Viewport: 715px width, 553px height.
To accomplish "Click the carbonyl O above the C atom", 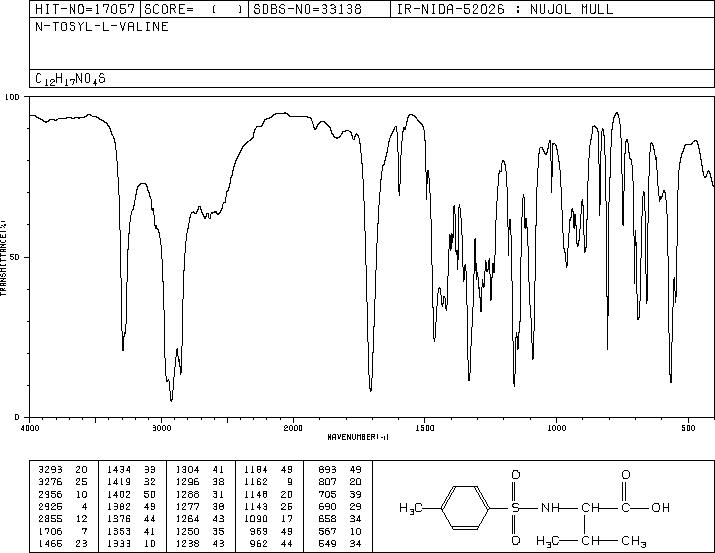I will coord(626,475).
